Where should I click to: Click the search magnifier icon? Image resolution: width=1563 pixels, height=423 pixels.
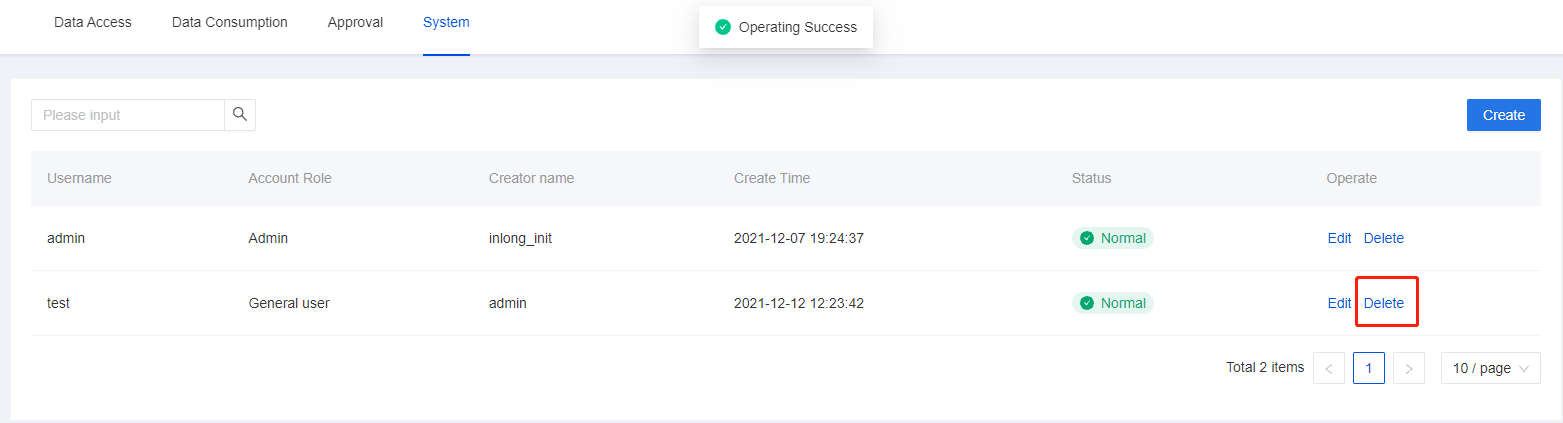(x=240, y=115)
